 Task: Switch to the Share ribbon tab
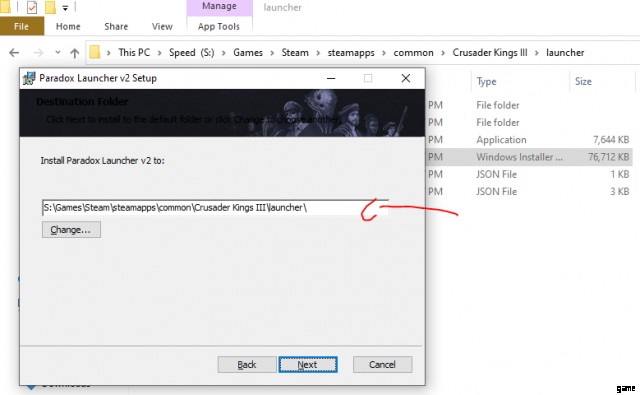[116, 27]
